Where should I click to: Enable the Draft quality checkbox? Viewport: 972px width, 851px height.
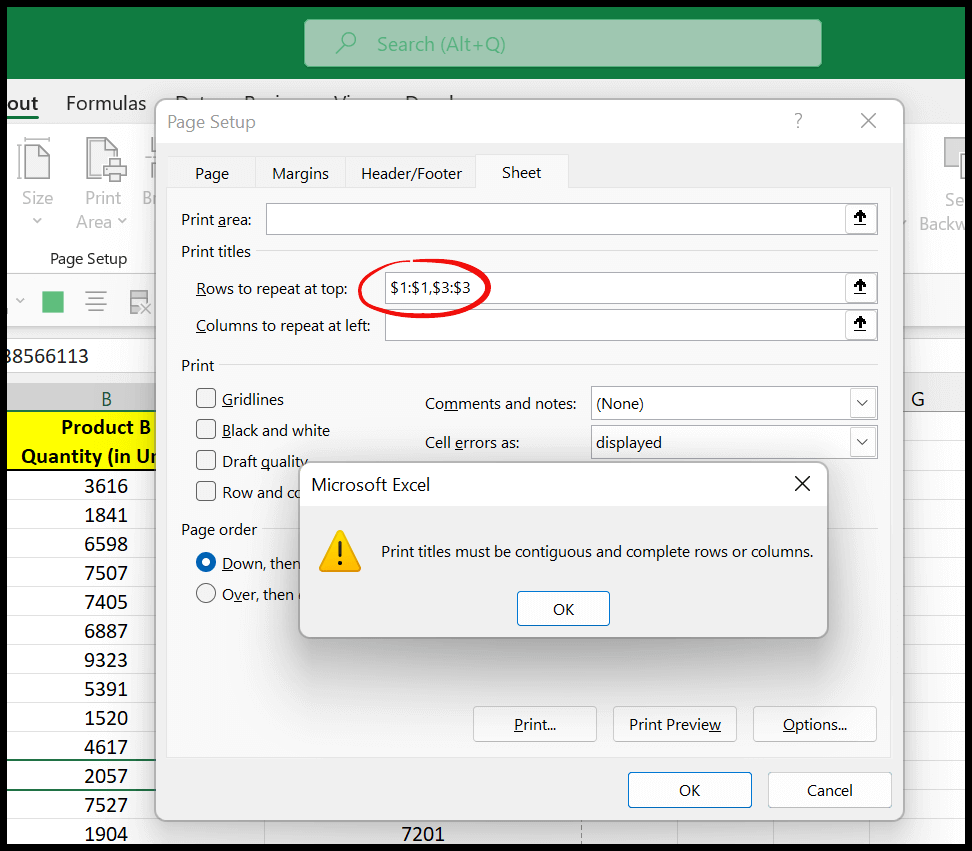point(206,460)
